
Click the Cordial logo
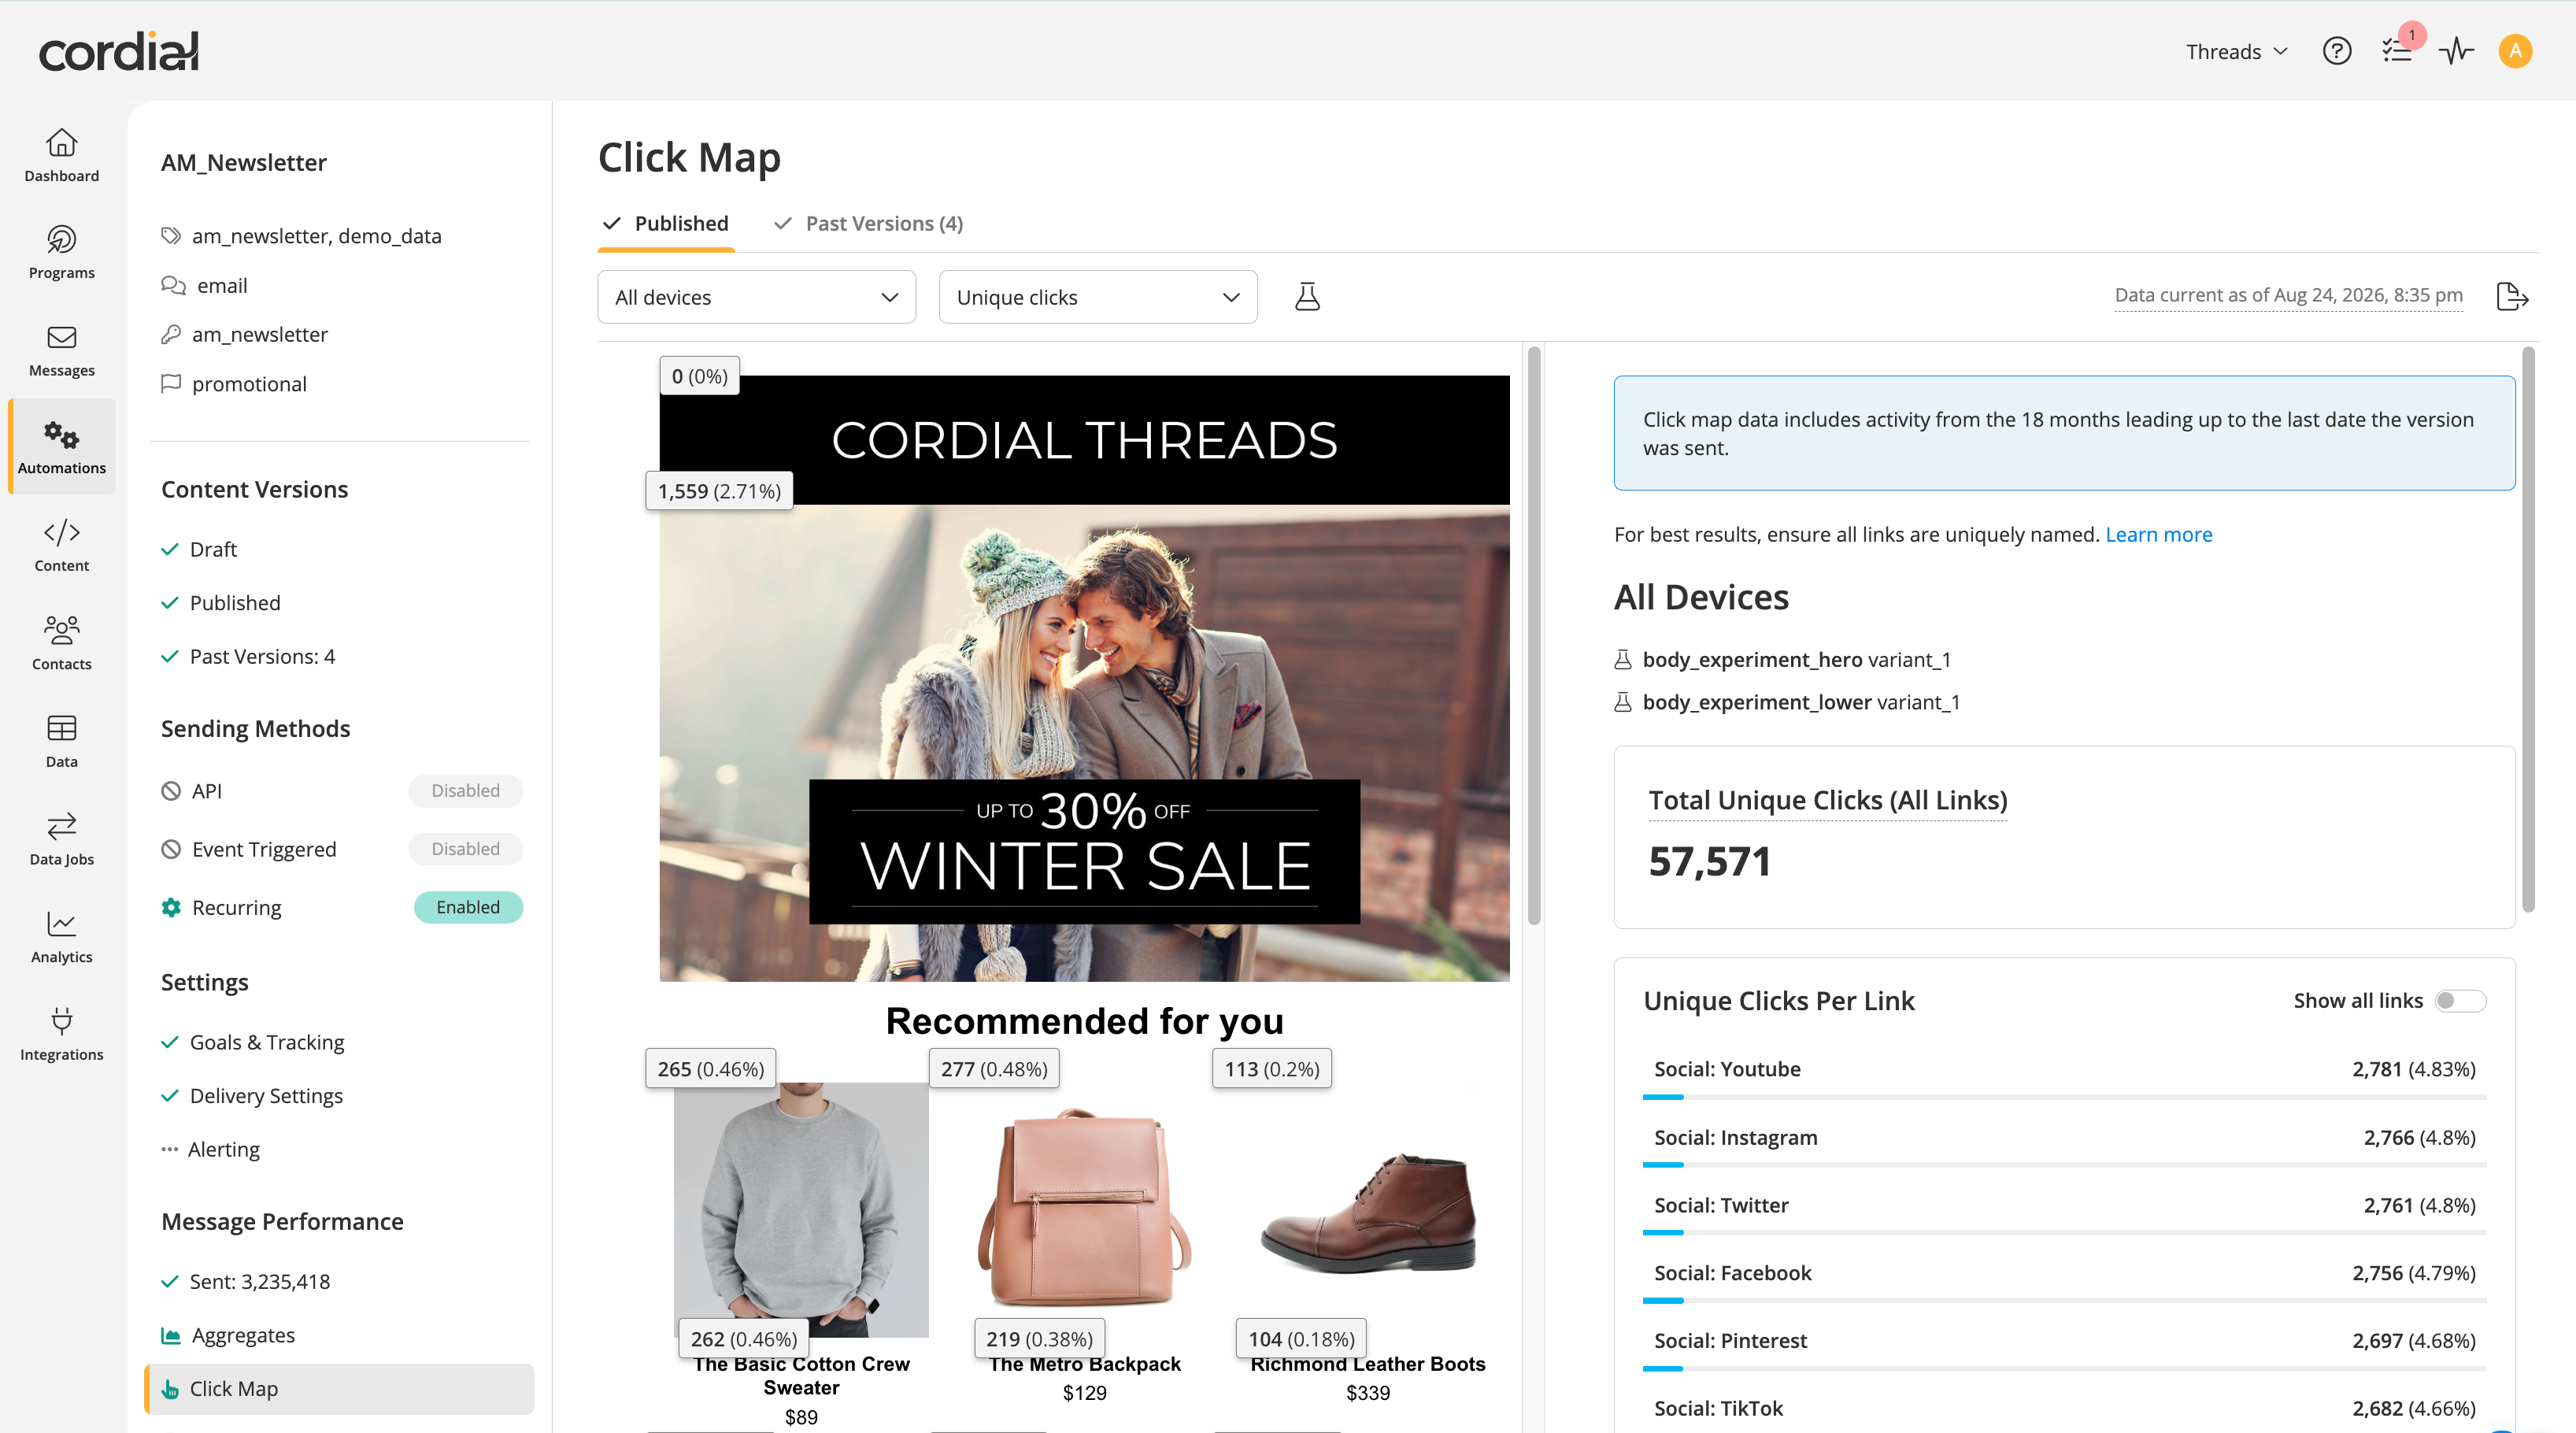point(118,51)
